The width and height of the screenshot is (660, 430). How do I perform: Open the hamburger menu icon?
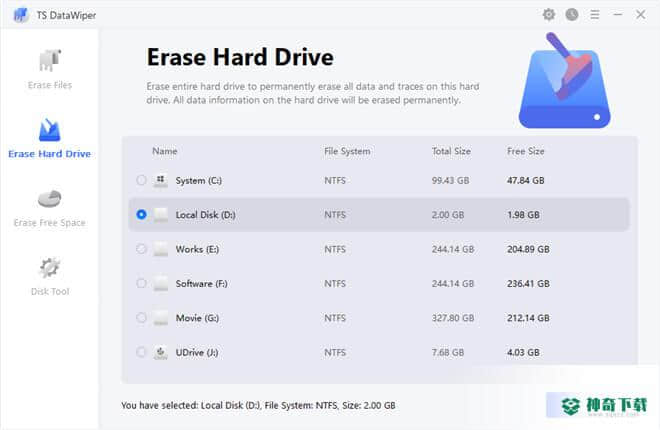tap(595, 15)
